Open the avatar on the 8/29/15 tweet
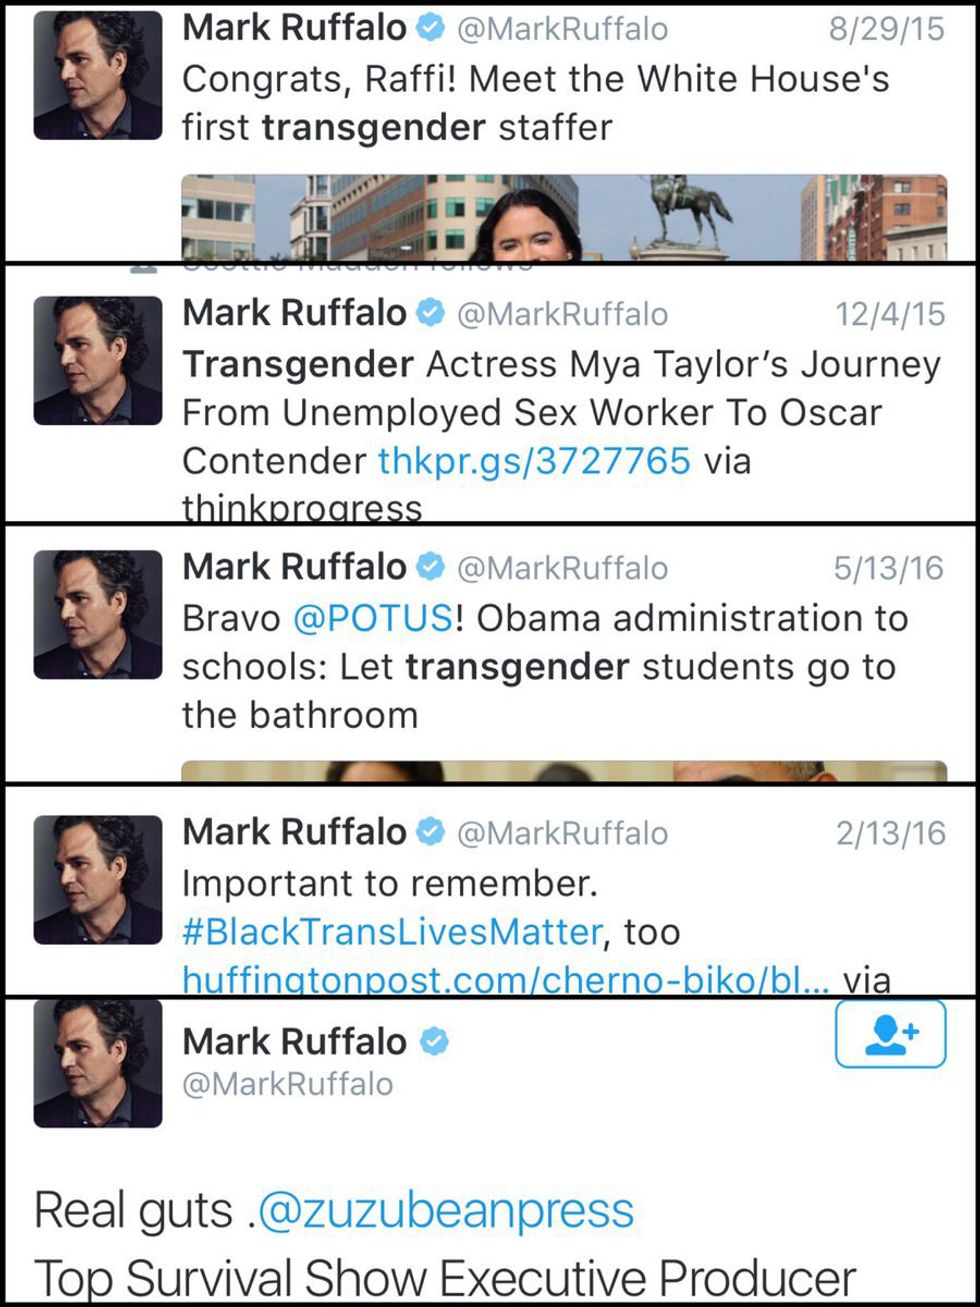 [x=98, y=75]
